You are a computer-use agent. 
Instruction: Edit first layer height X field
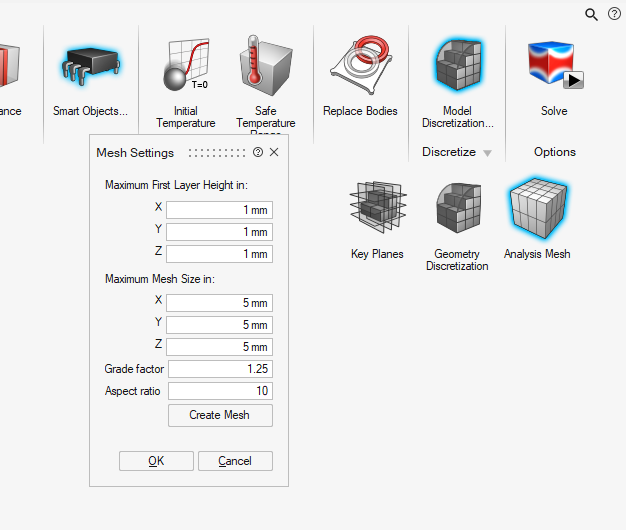click(x=220, y=210)
